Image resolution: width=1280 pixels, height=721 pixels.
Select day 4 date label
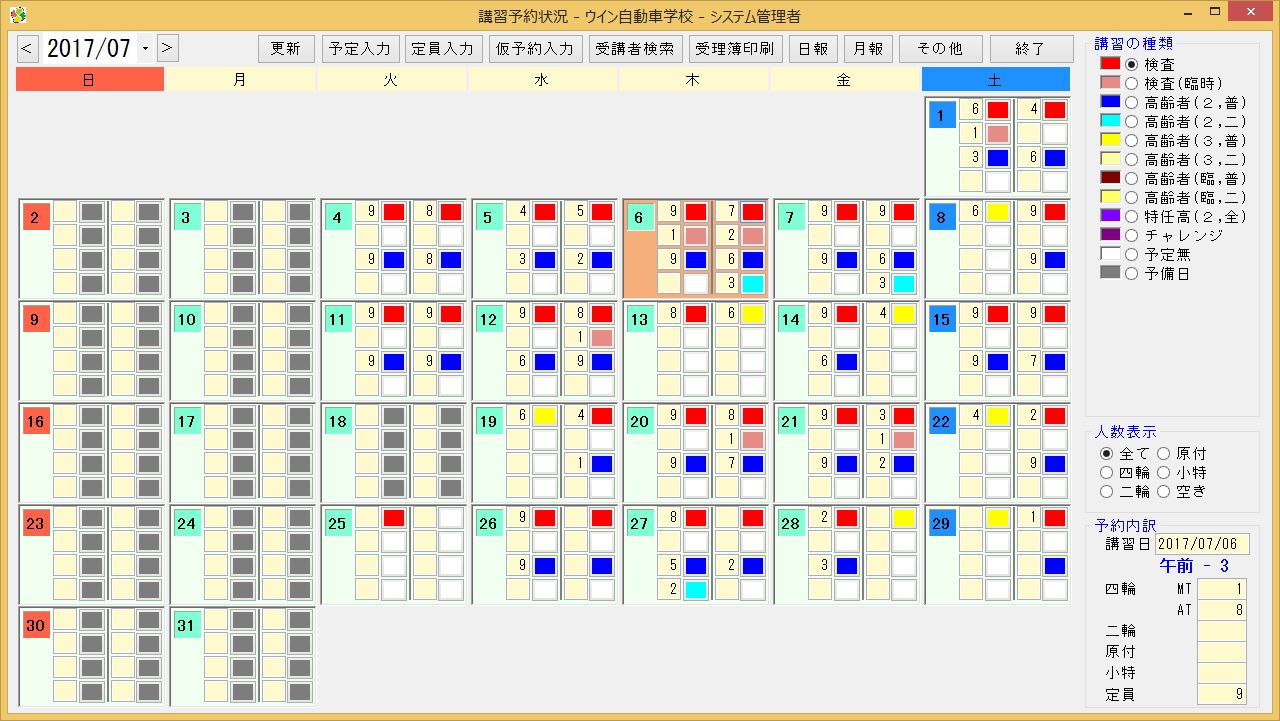(x=337, y=217)
